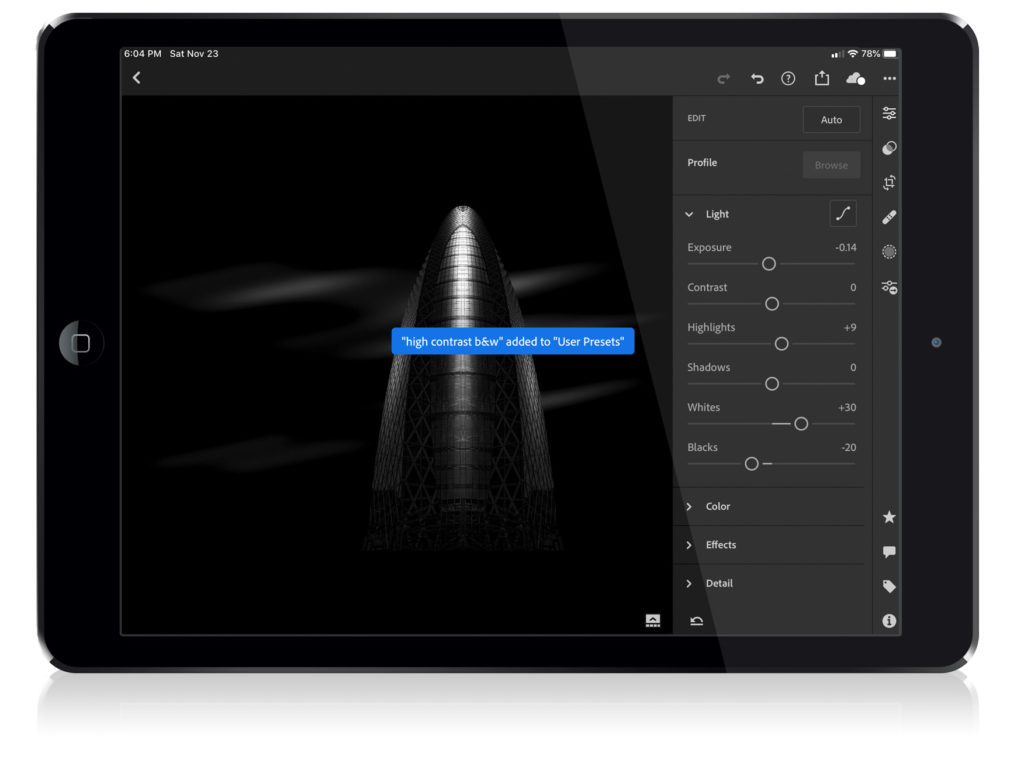Viewport: 1024px width, 780px height.
Task: Tap the 6:04 PM clock
Action: pos(142,54)
